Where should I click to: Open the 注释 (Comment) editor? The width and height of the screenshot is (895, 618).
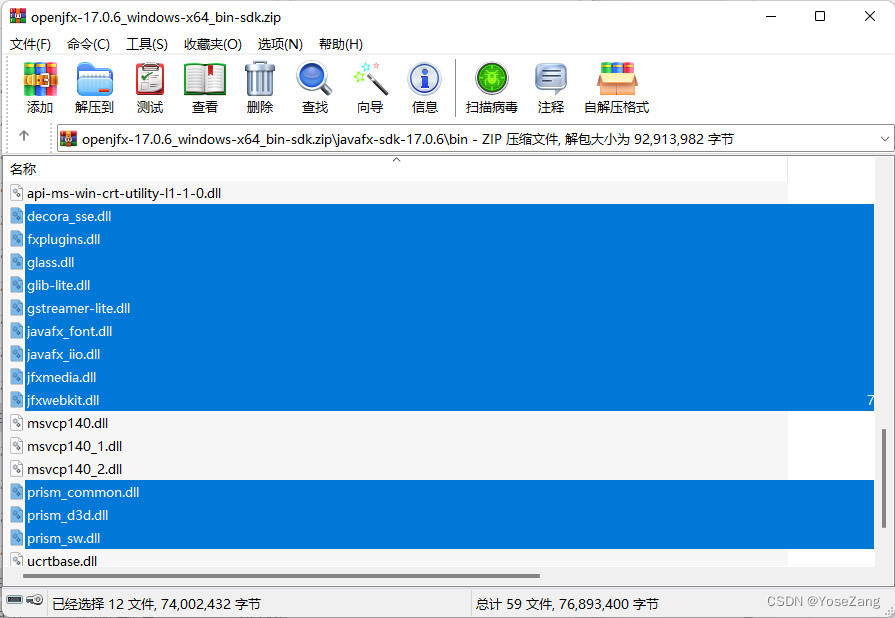point(551,87)
